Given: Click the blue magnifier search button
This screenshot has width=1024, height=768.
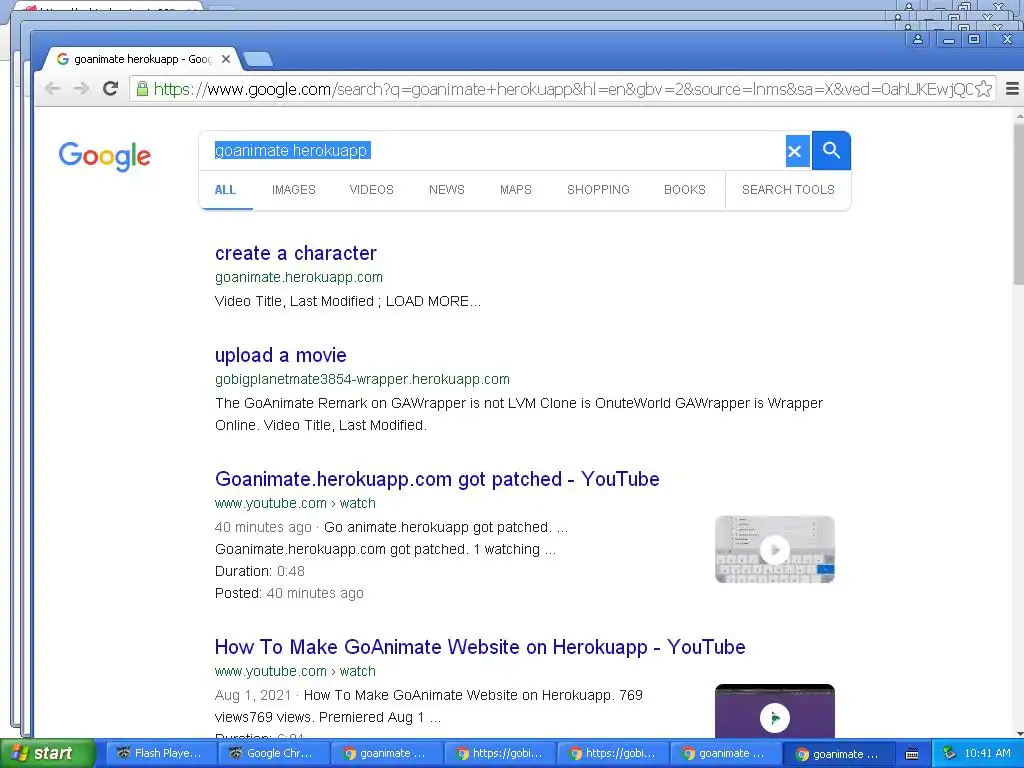Looking at the screenshot, I should click(x=831, y=150).
